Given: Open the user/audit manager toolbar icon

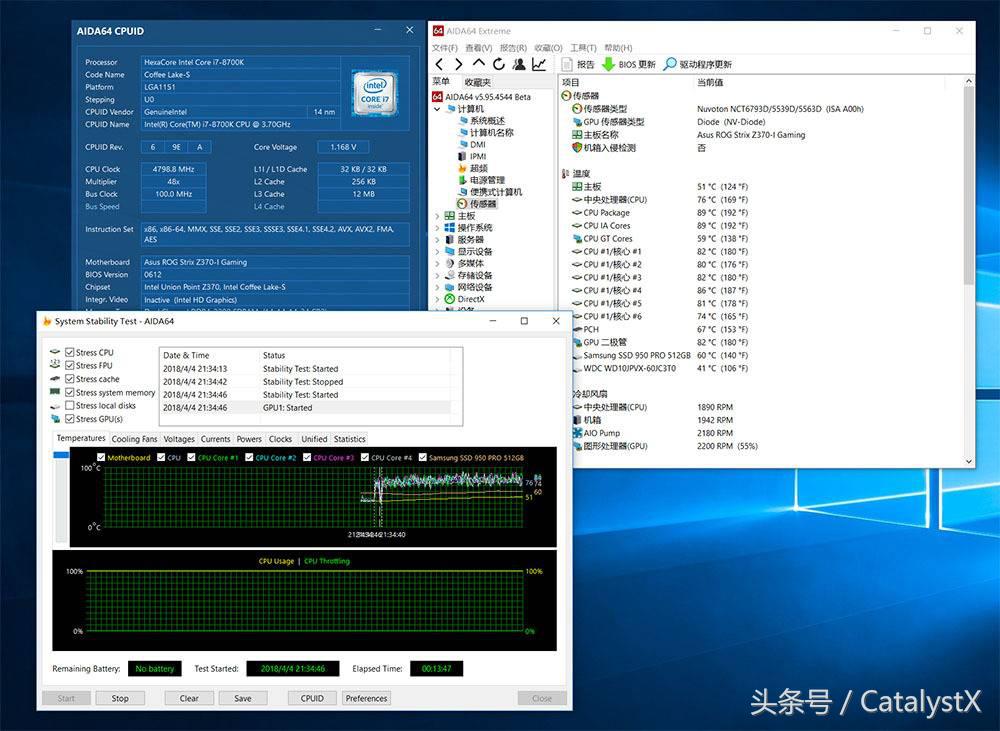Looking at the screenshot, I should coord(518,64).
